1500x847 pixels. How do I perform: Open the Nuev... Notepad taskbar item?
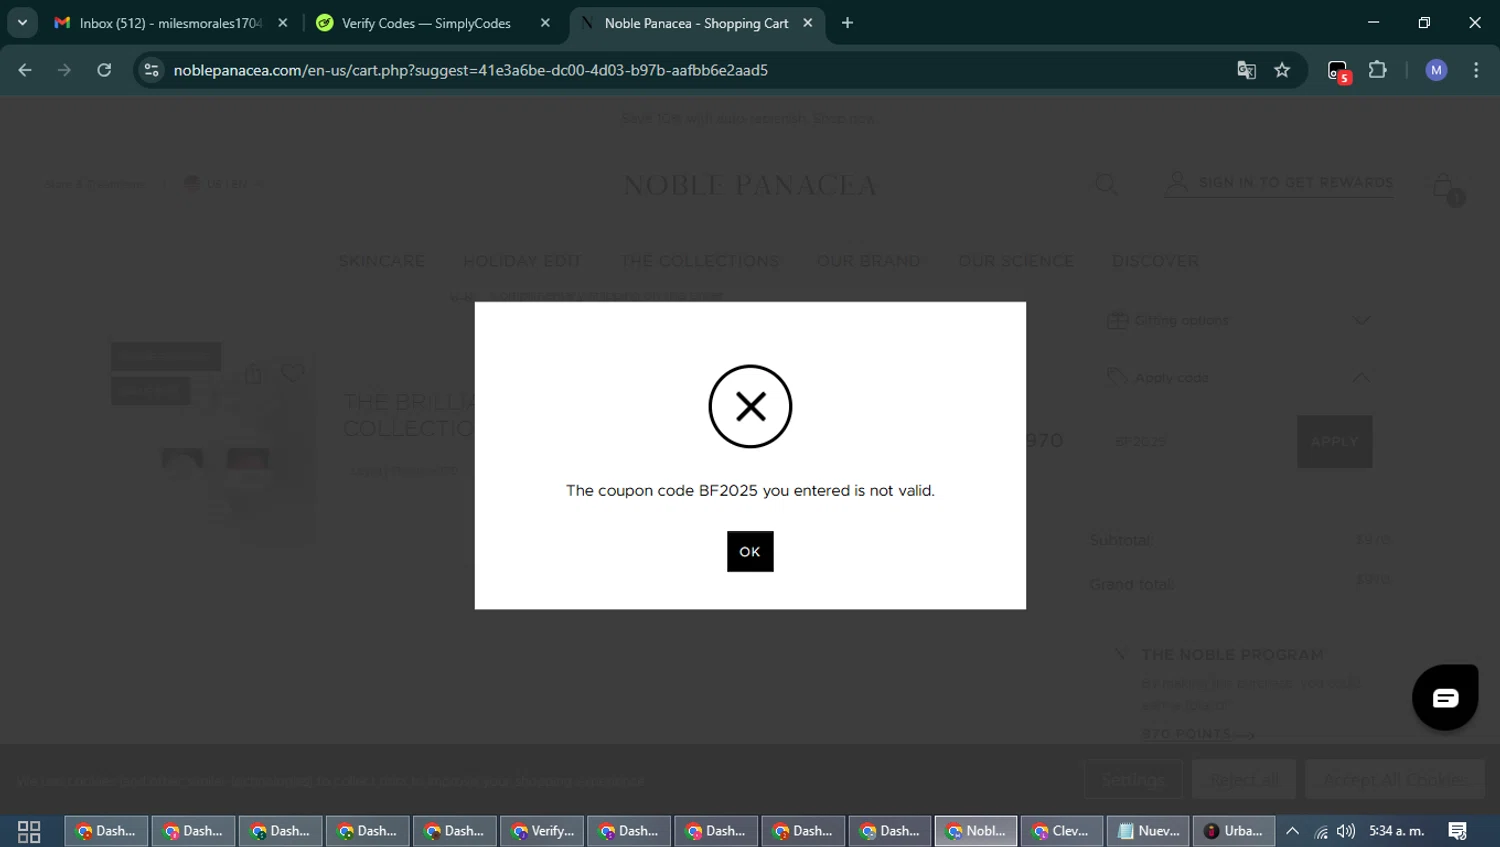pos(1149,831)
